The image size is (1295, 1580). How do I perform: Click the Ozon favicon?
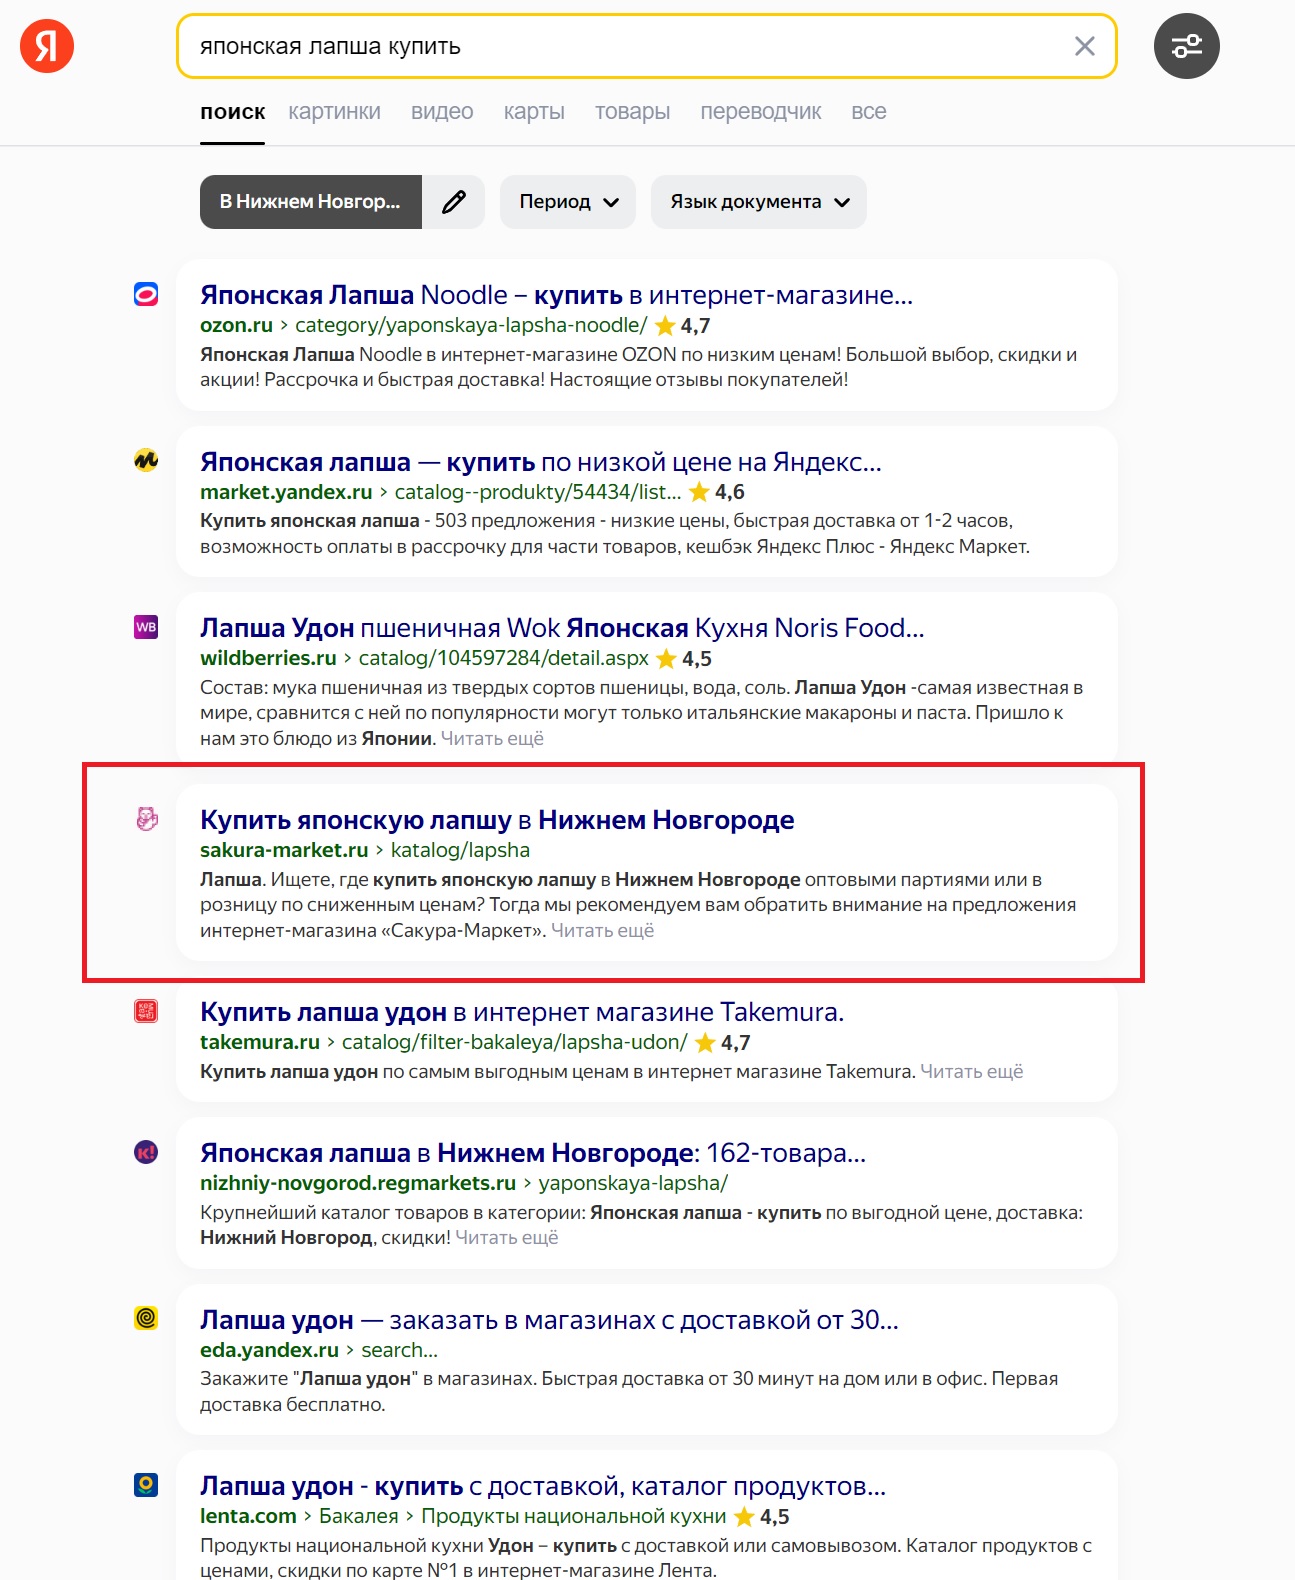(146, 294)
